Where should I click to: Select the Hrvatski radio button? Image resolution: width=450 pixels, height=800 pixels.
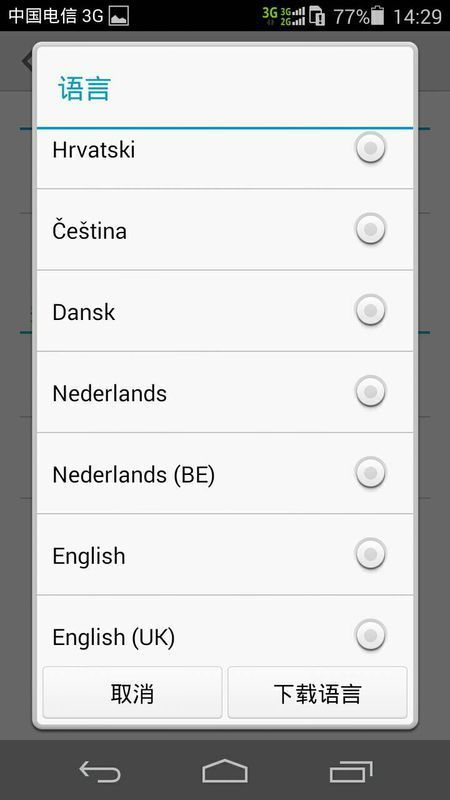pyautogui.click(x=370, y=148)
